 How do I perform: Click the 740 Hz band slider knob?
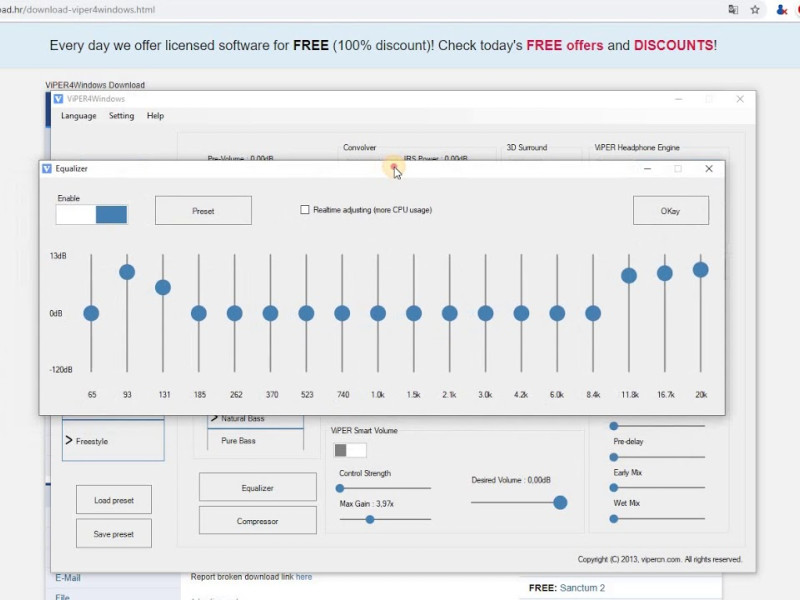click(x=342, y=313)
